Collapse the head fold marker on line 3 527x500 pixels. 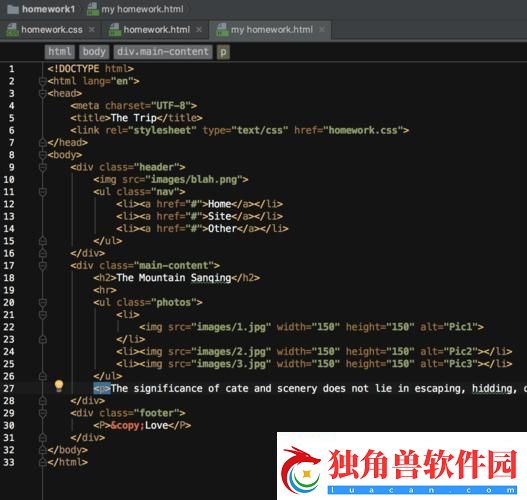pos(42,94)
